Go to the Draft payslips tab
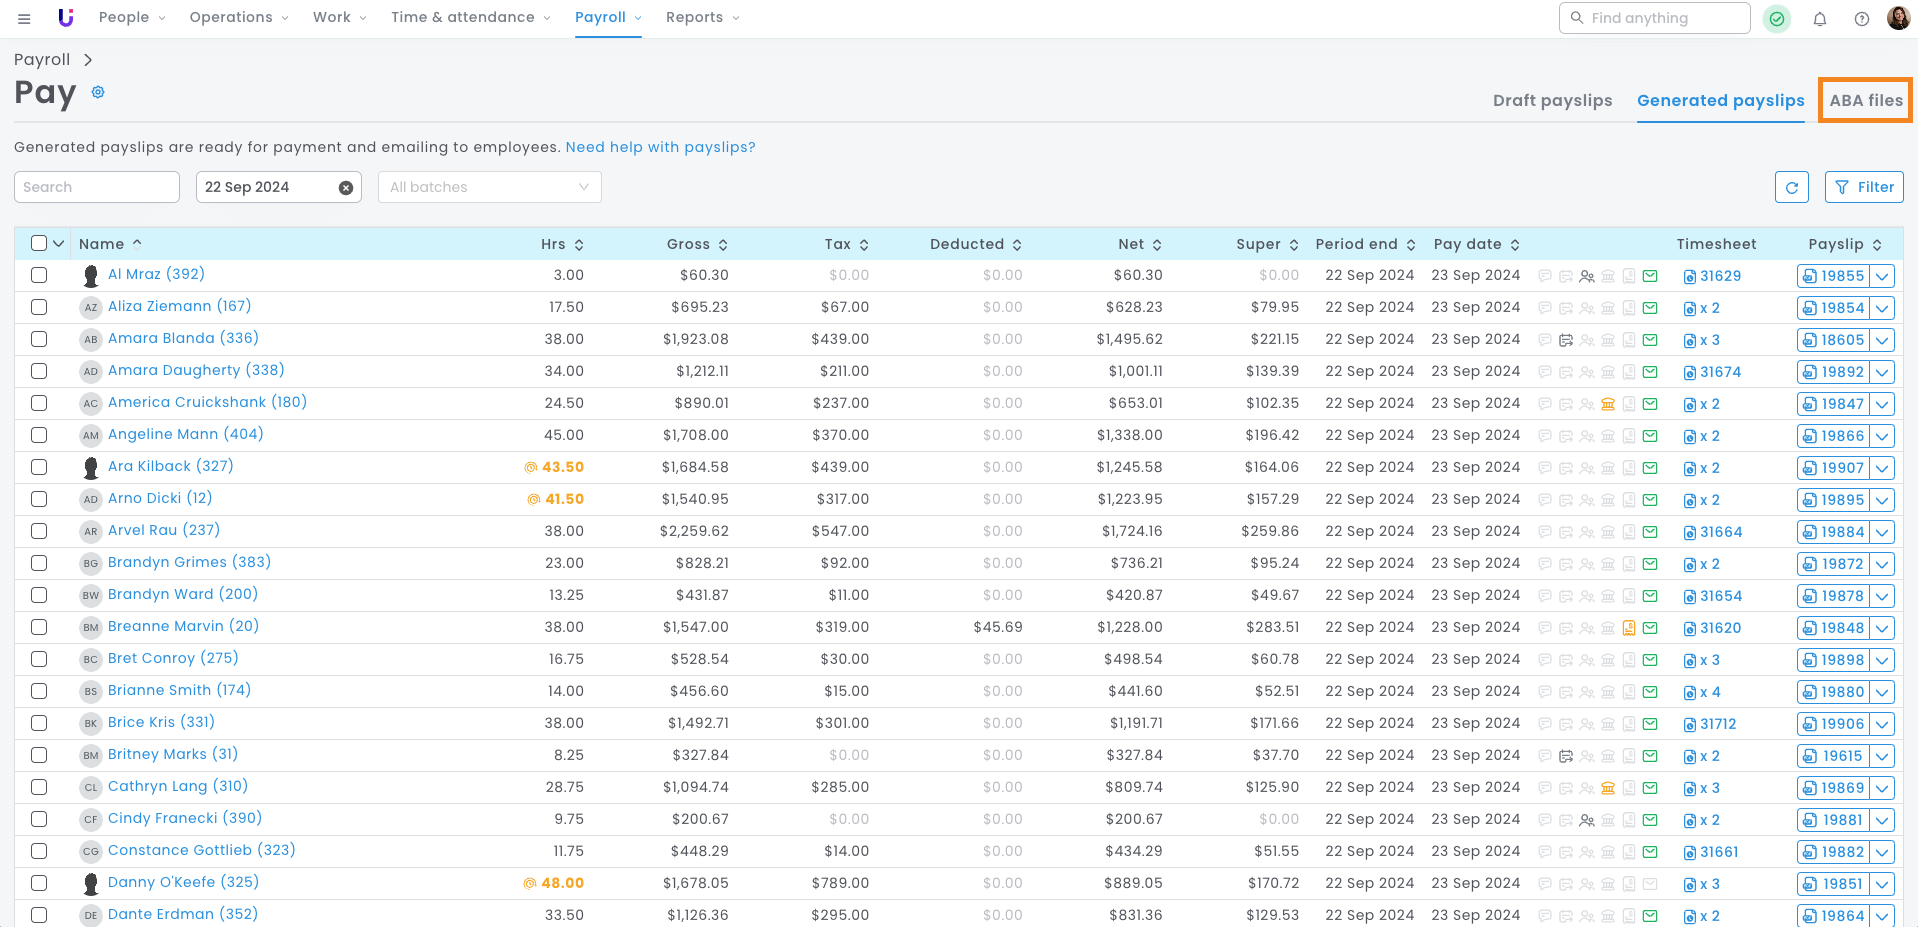Viewport: 1918px width, 927px height. pos(1552,100)
